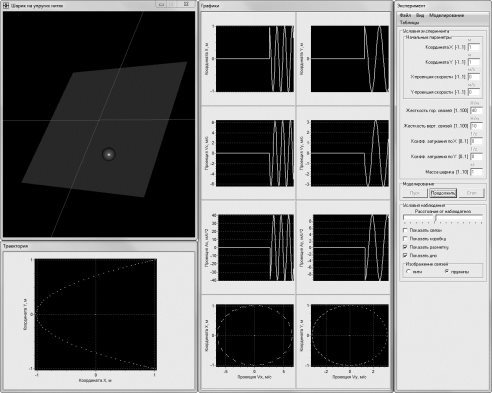
Task: Open the Таблицы menu
Action: click(x=409, y=22)
